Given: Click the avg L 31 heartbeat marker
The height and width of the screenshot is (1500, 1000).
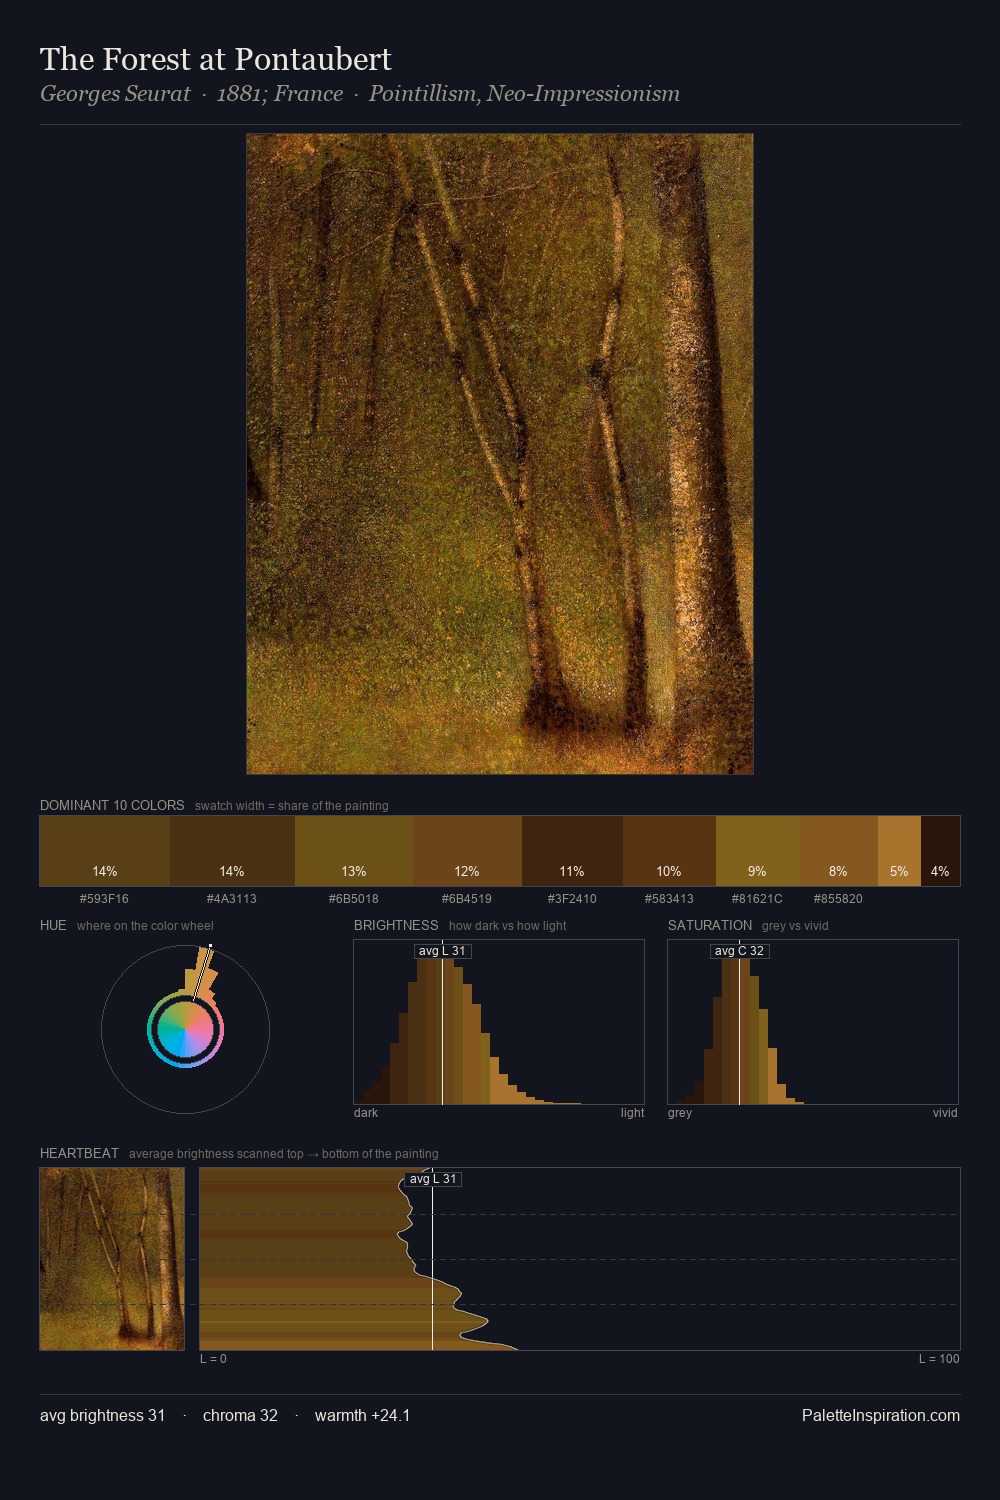Looking at the screenshot, I should pyautogui.click(x=433, y=1179).
